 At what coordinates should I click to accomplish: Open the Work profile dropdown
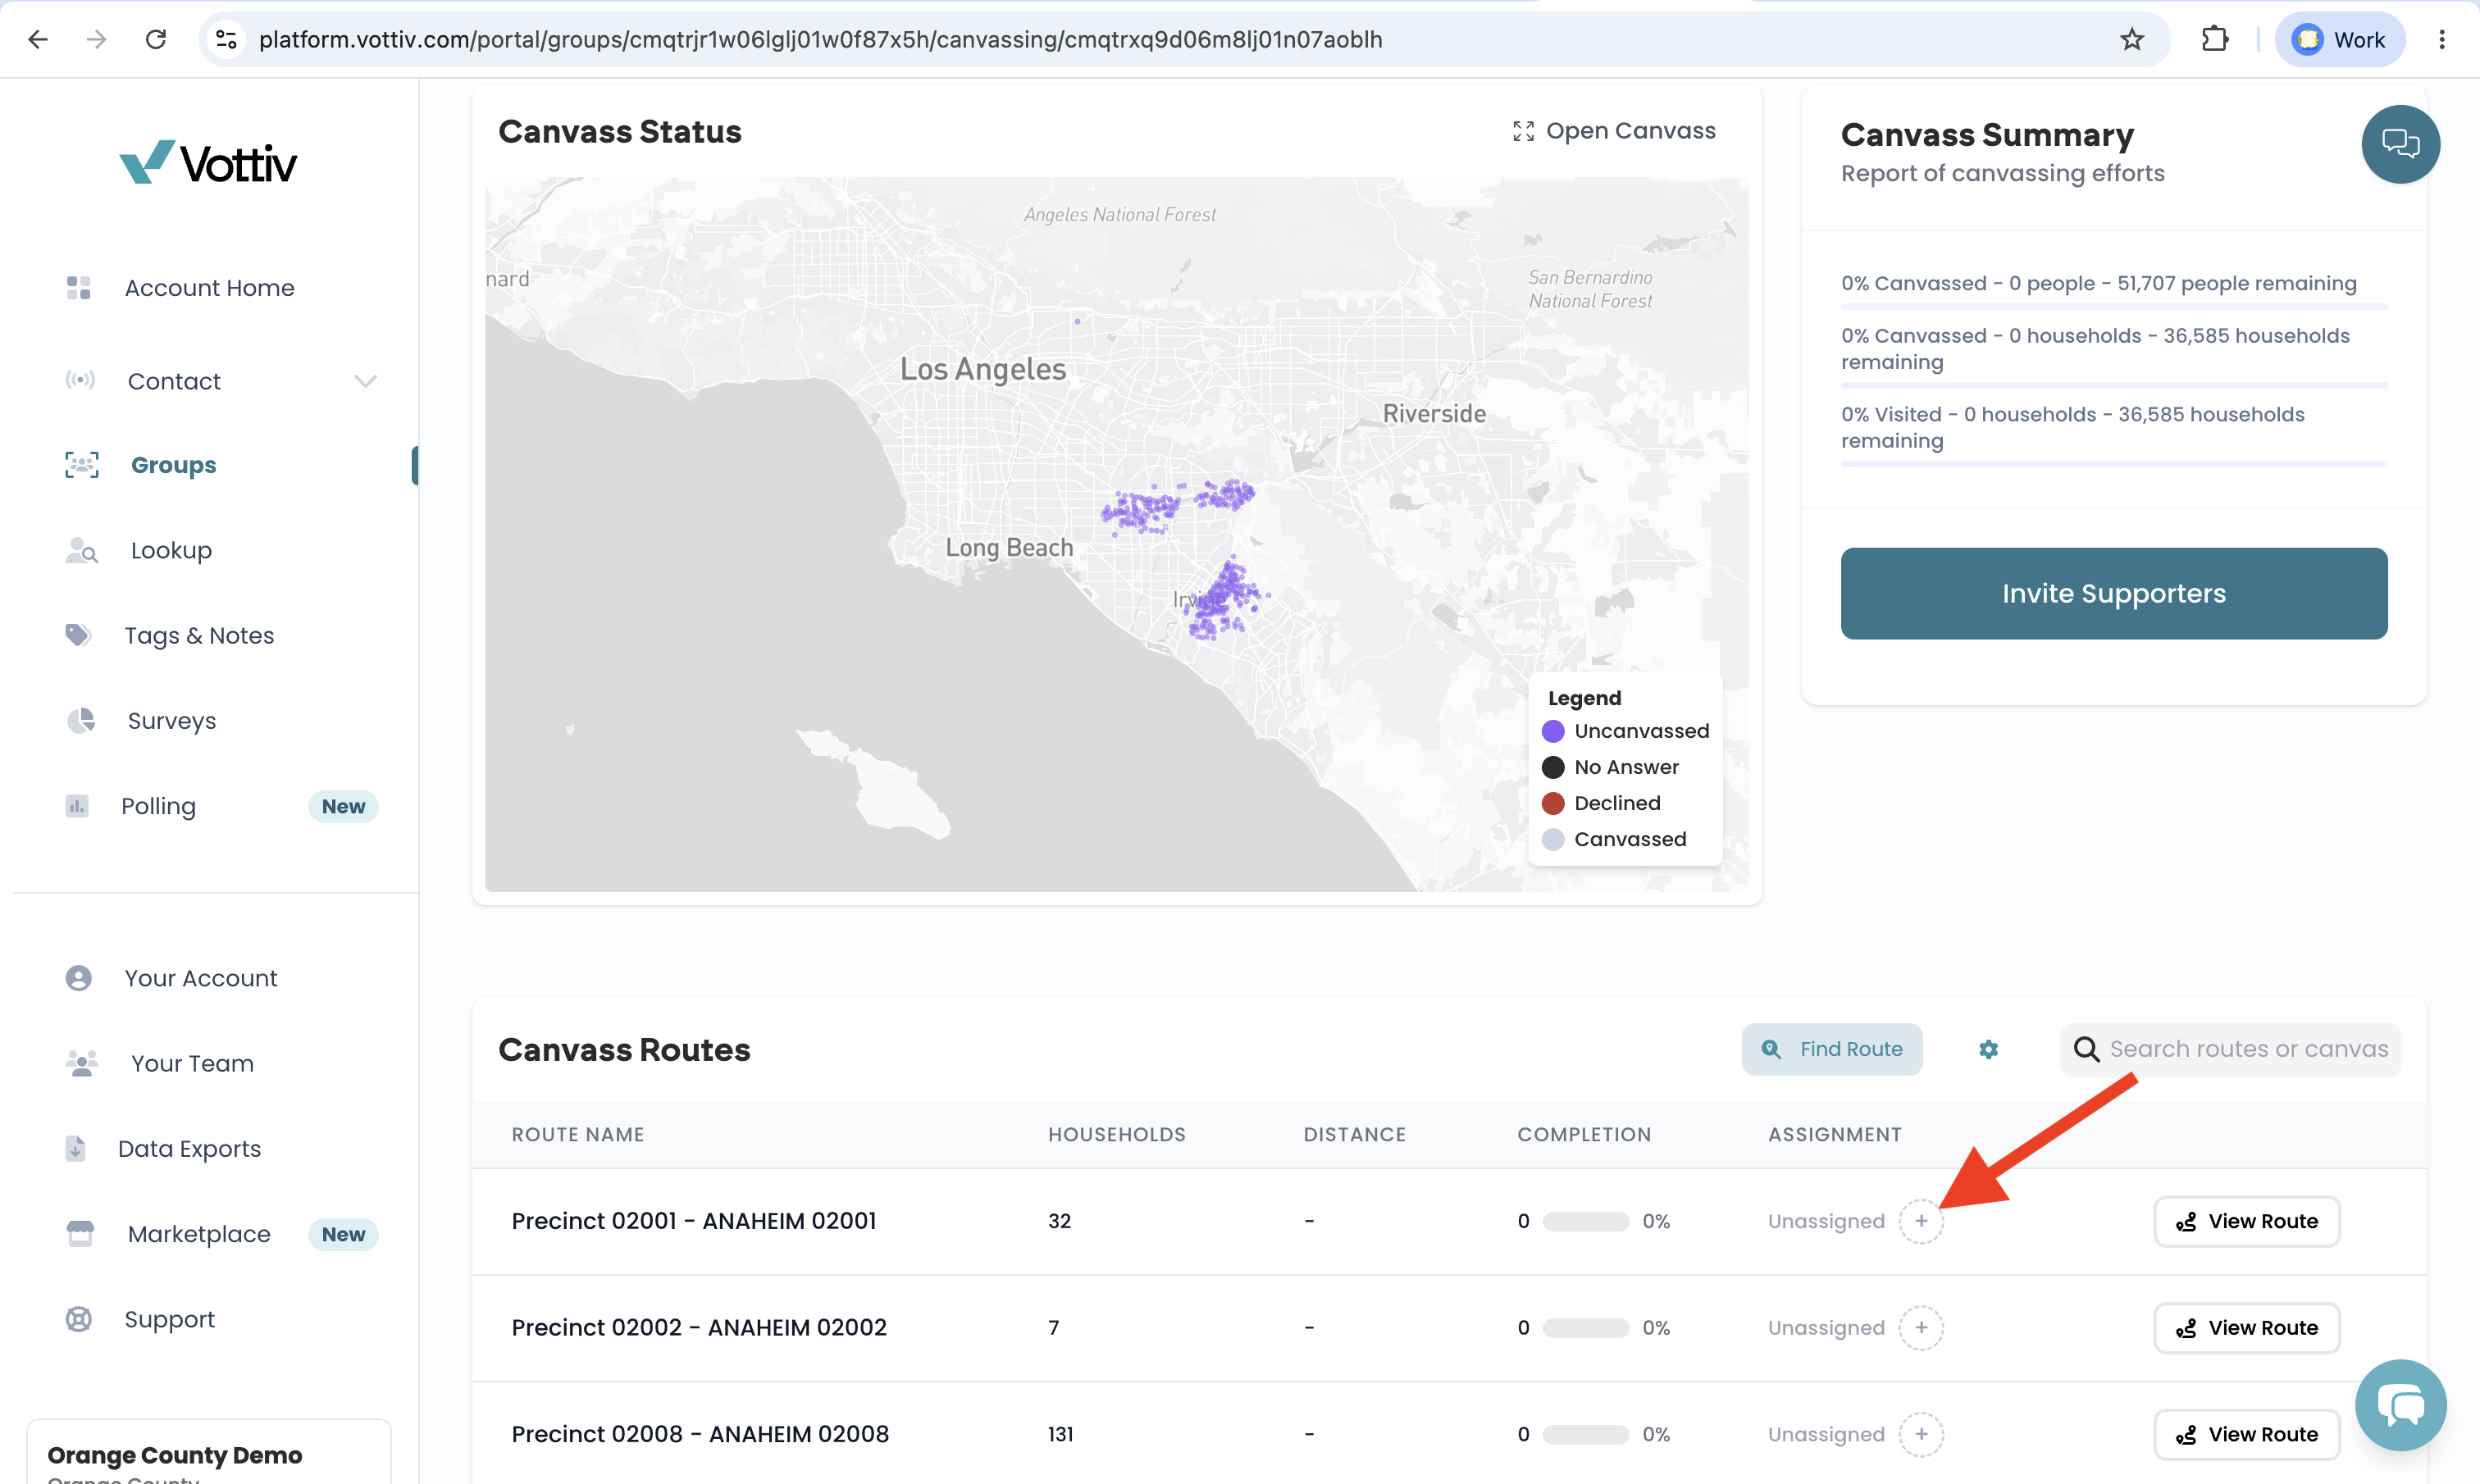pos(2339,39)
